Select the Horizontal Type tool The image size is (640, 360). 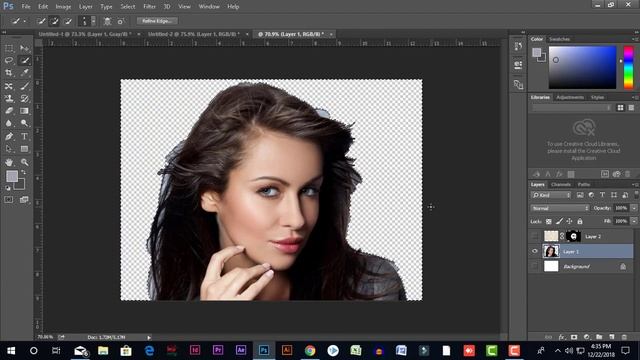[x=24, y=136]
